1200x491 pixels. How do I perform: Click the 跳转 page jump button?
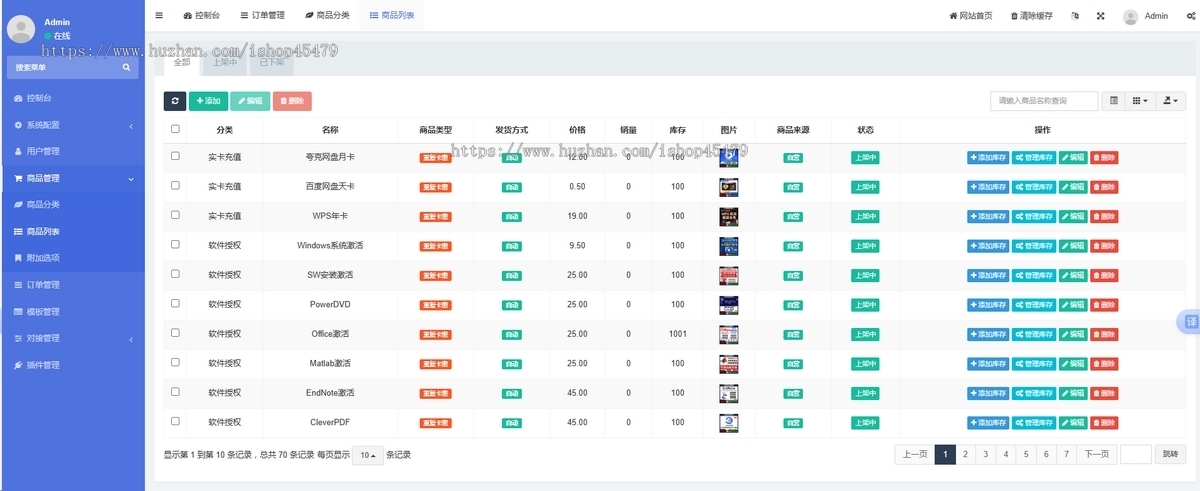pos(1171,454)
